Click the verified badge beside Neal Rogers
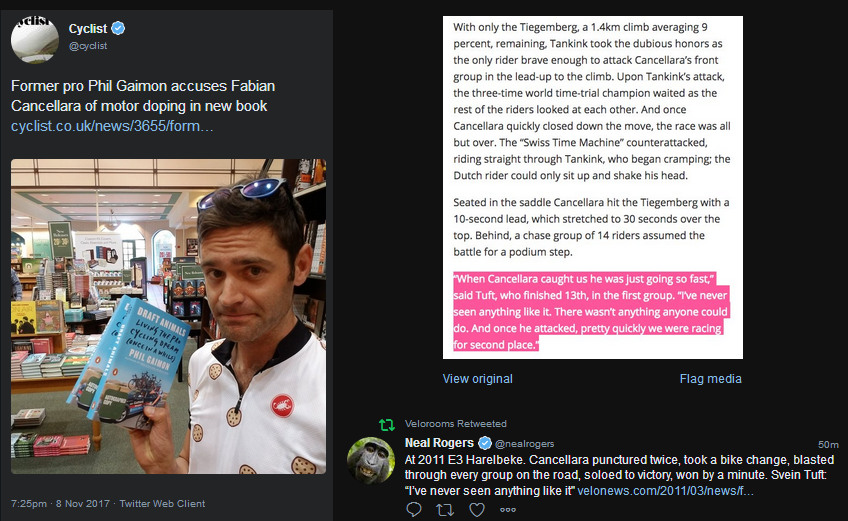This screenshot has height=521, width=848. coord(485,443)
